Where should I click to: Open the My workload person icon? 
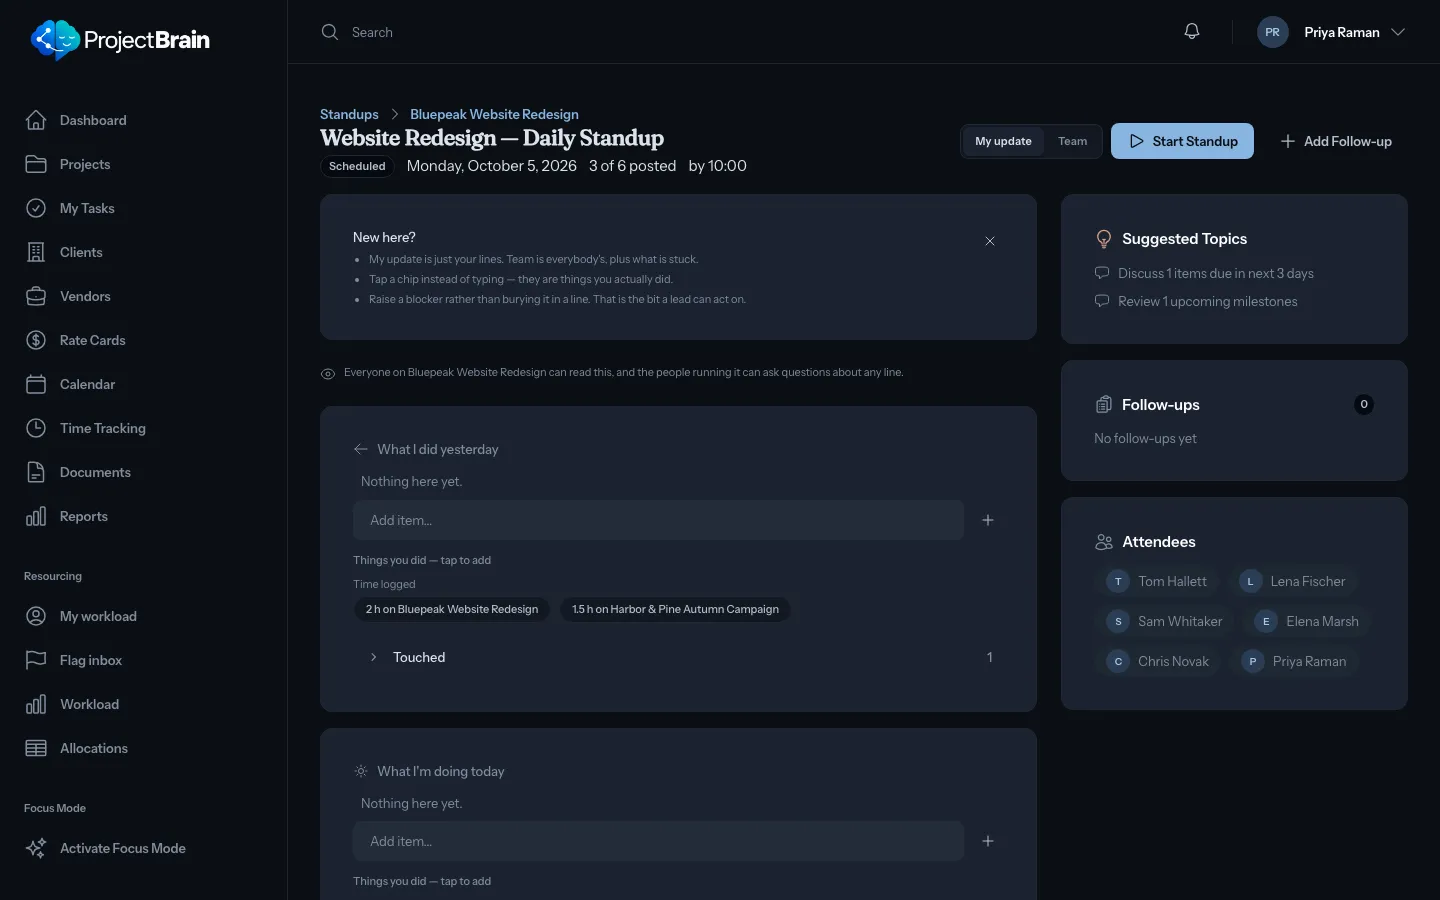[36, 616]
